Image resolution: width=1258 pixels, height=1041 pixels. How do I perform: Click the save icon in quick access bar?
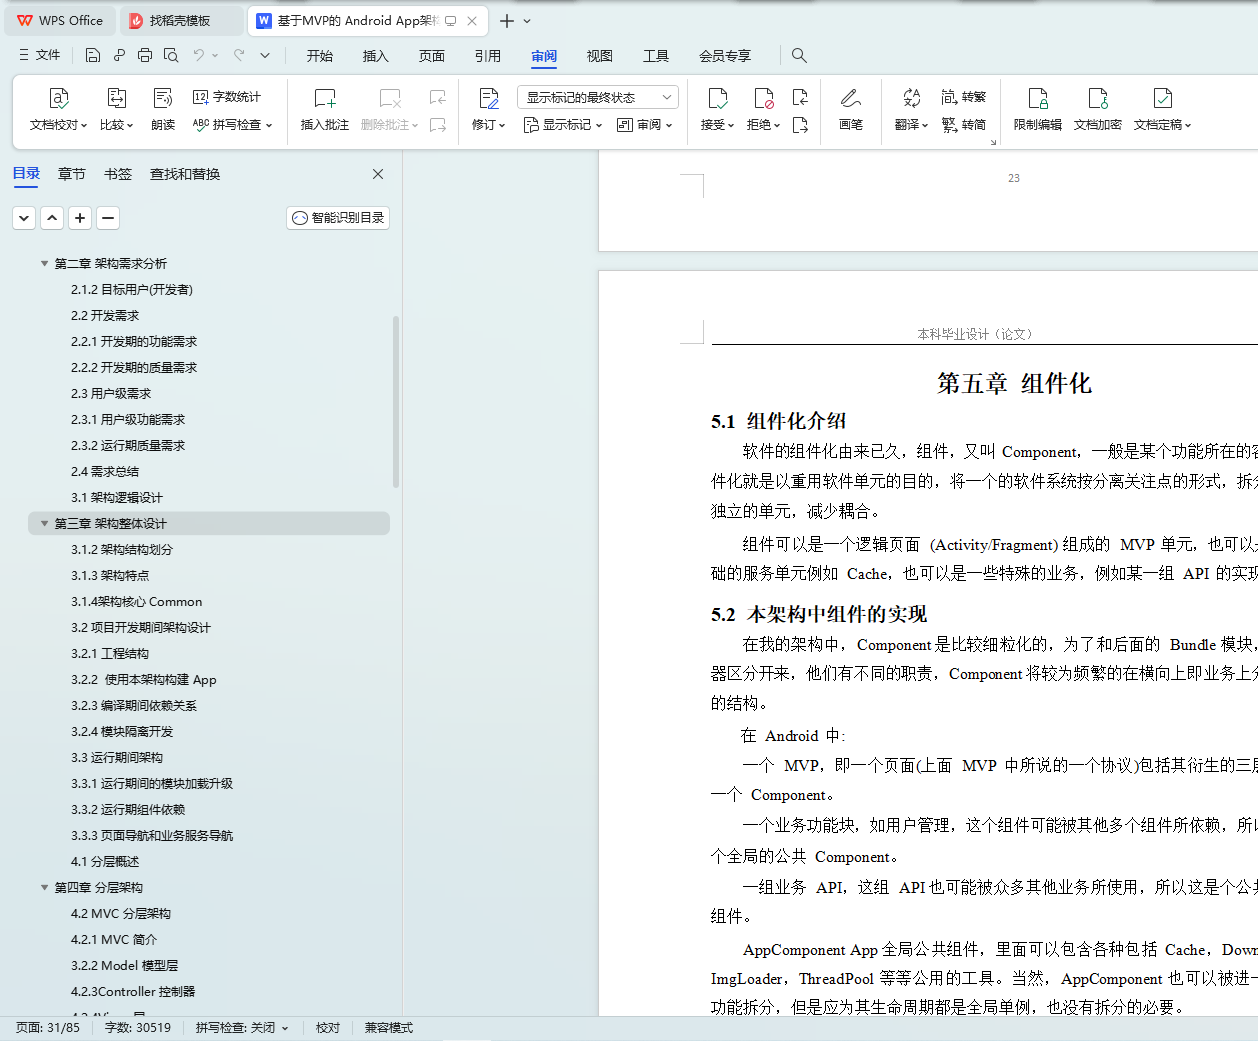93,55
